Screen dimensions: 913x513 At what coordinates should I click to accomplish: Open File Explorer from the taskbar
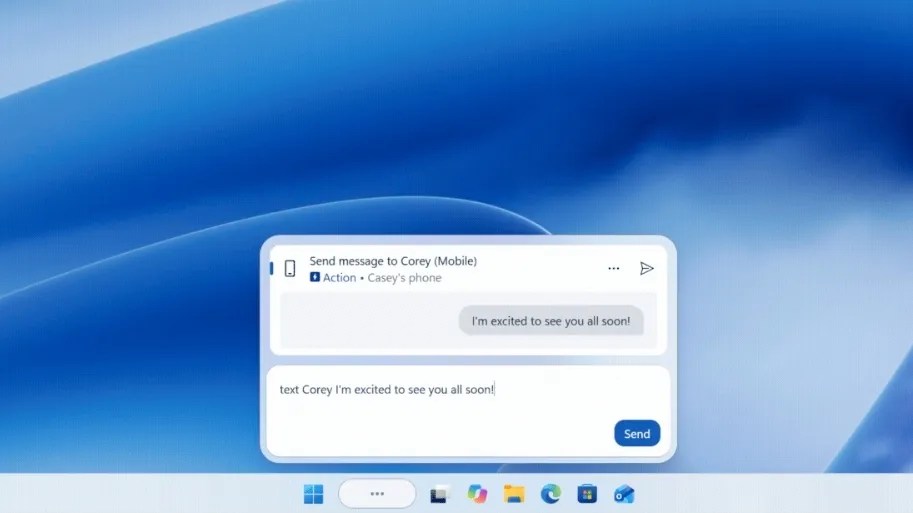(514, 494)
